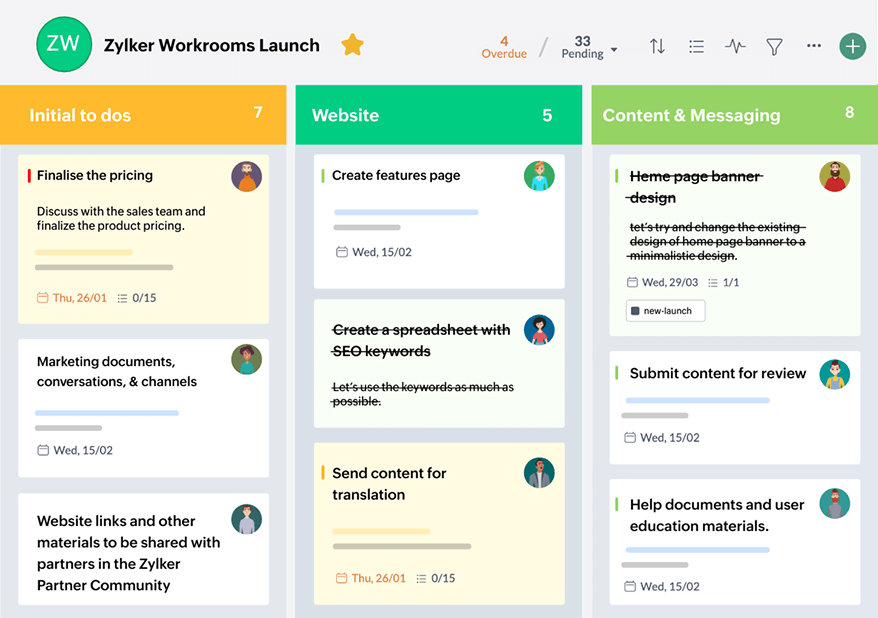Click the task count 7 in Initial to dos
878x618 pixels.
pos(258,113)
